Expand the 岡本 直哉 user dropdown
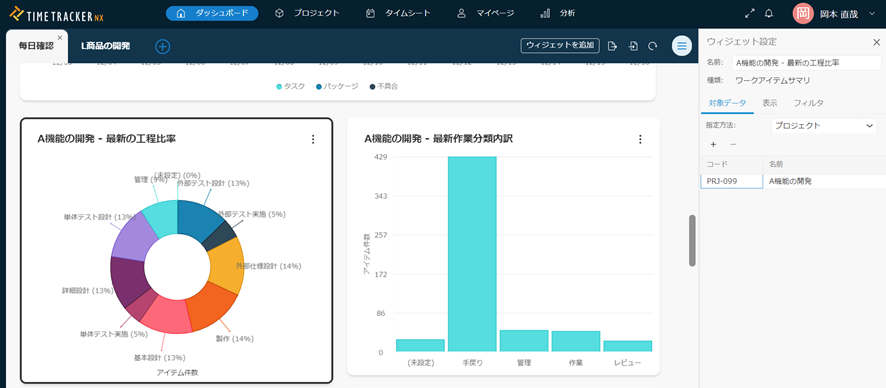Viewport: 886px width, 388px height. tap(871, 14)
